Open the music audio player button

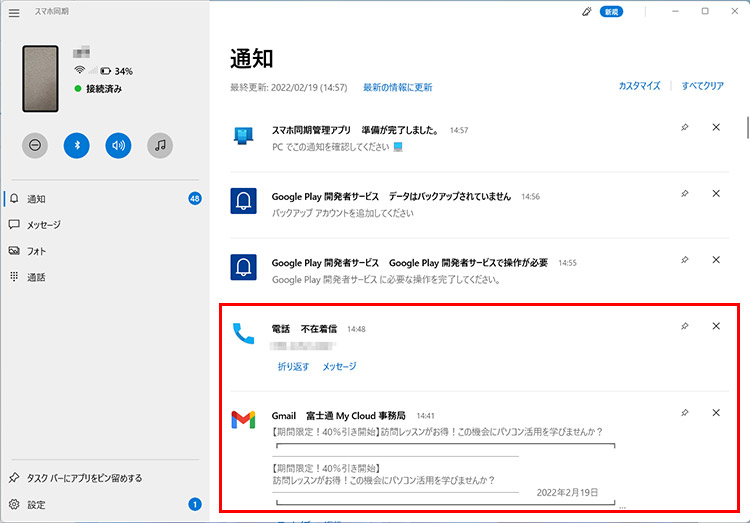(x=160, y=145)
